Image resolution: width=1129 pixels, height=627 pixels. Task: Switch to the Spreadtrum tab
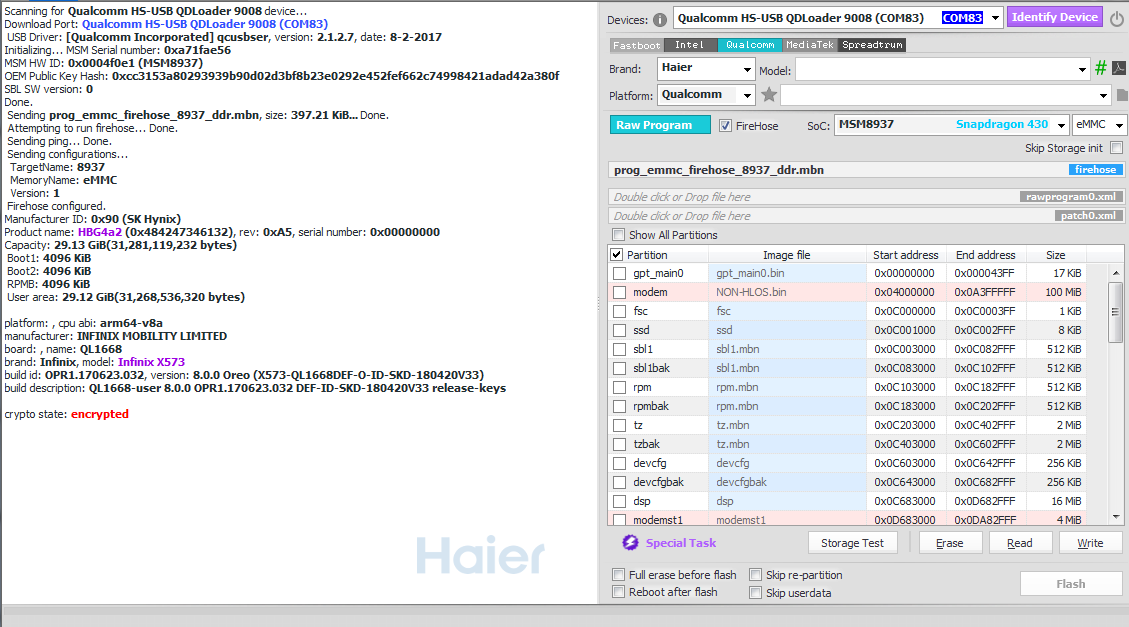tap(872, 45)
